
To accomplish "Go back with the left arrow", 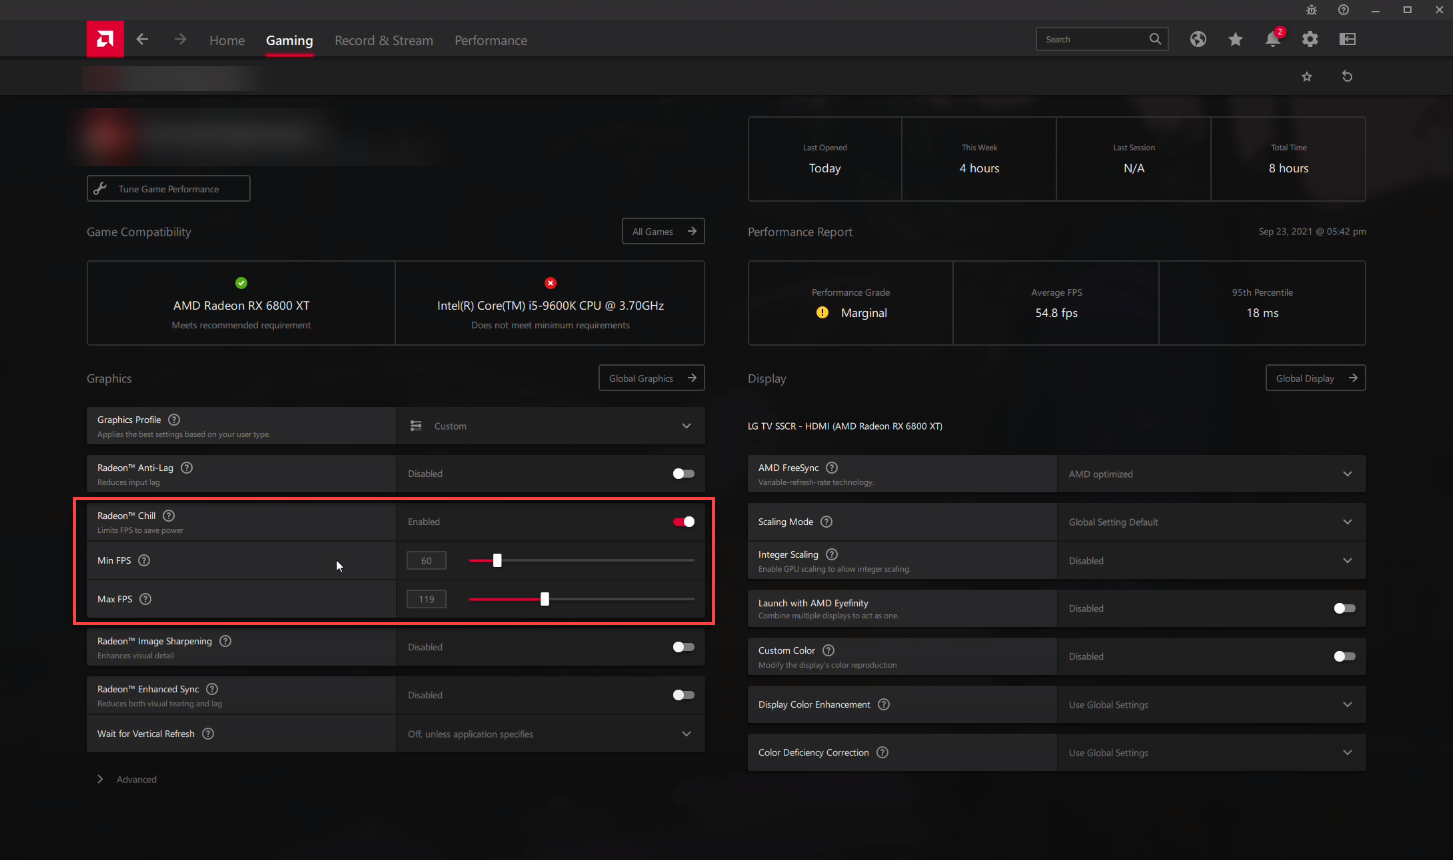I will tap(142, 40).
